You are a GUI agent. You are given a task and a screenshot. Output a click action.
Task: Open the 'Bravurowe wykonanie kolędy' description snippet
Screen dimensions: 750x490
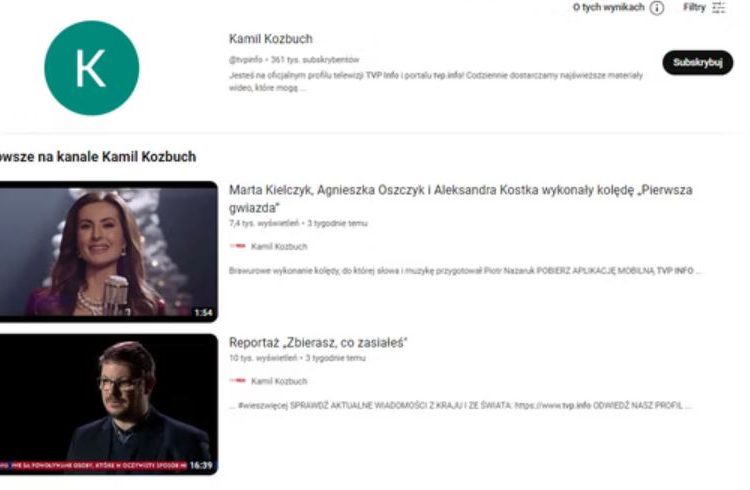click(x=465, y=271)
